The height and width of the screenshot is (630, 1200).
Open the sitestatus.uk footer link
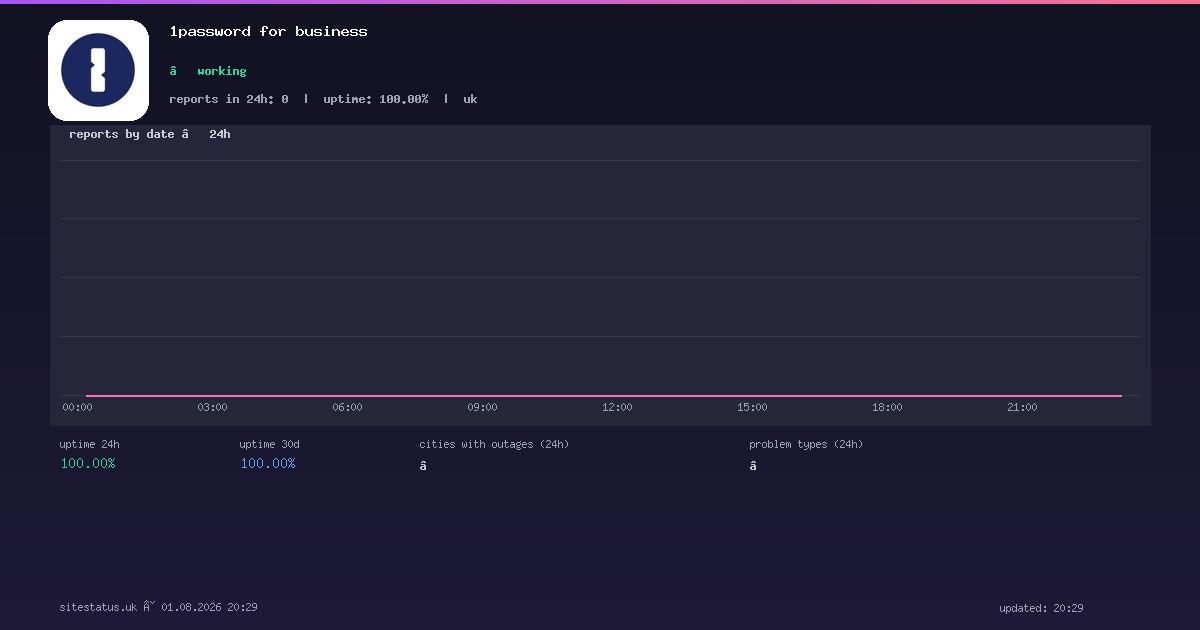pos(98,607)
